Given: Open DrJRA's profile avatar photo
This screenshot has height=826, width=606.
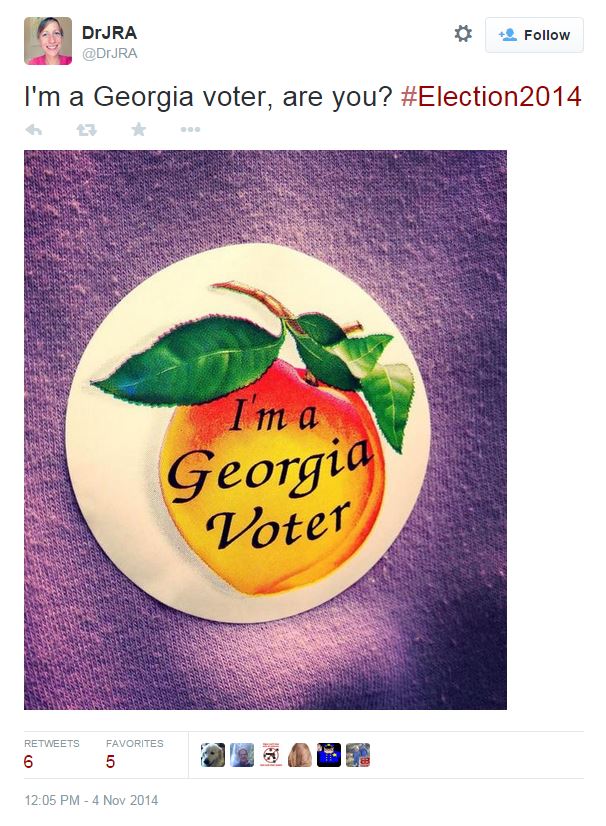Looking at the screenshot, I should [x=48, y=41].
